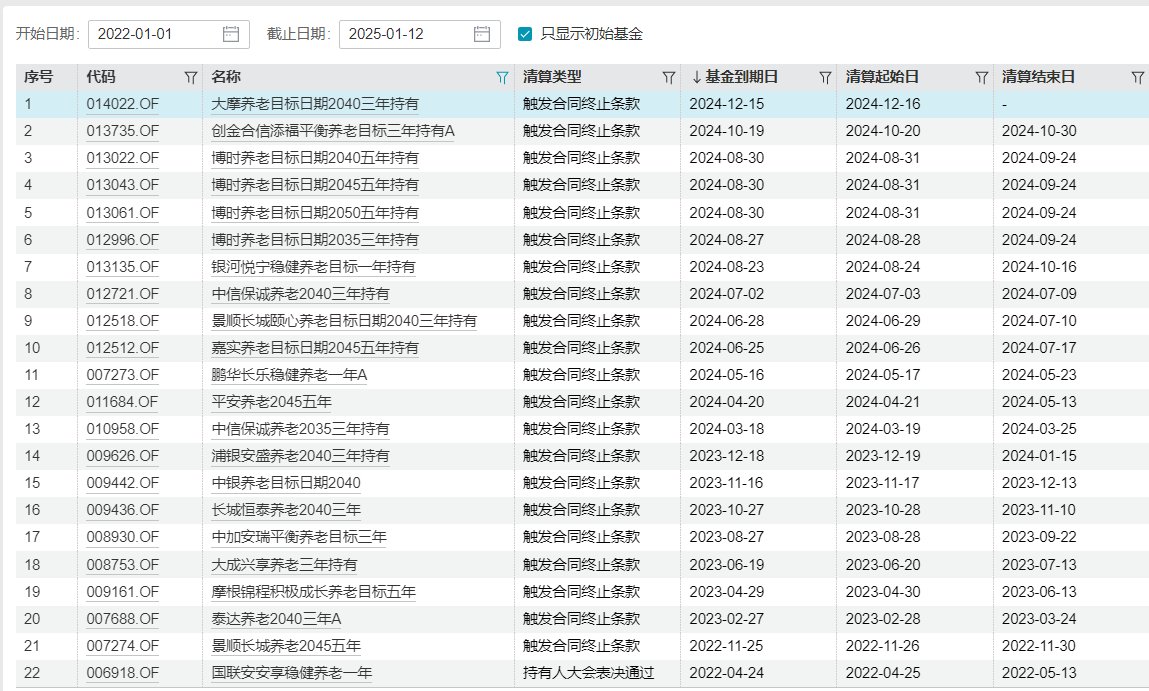Open fund 大摩养老目标日期2040三年持有
The image size is (1149, 691).
[x=315, y=104]
